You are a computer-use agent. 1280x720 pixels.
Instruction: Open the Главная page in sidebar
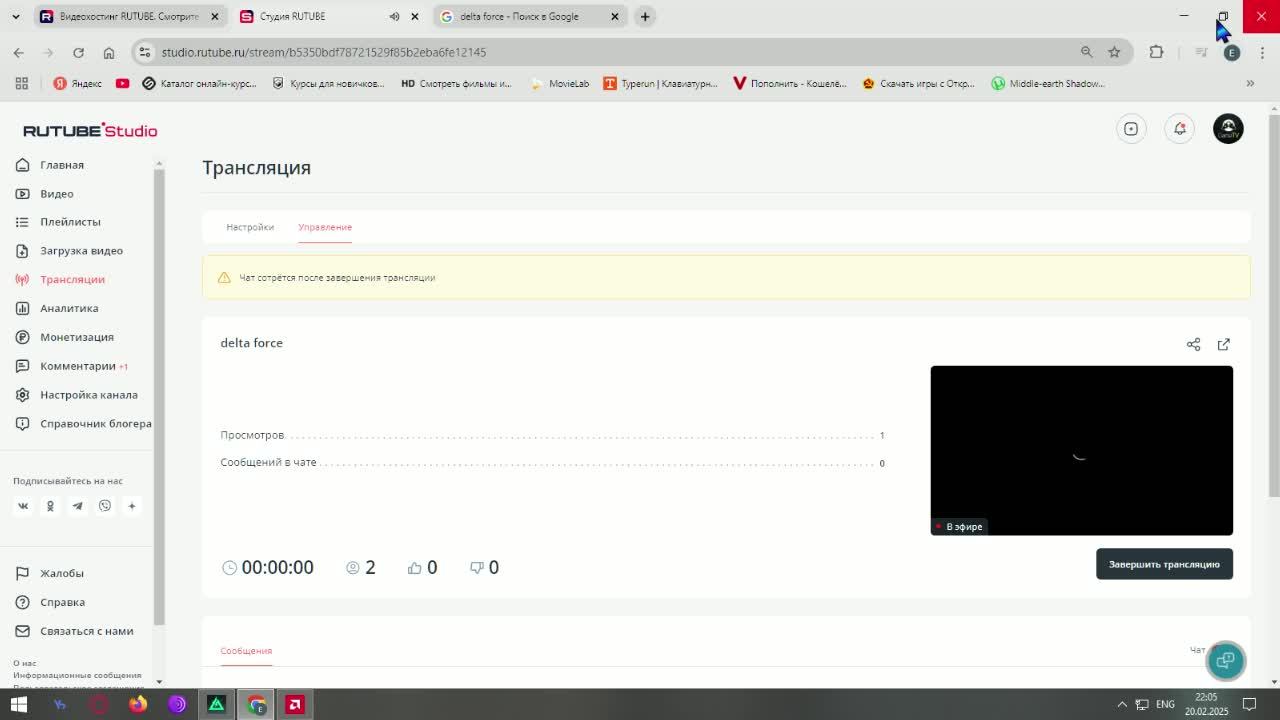(x=62, y=165)
